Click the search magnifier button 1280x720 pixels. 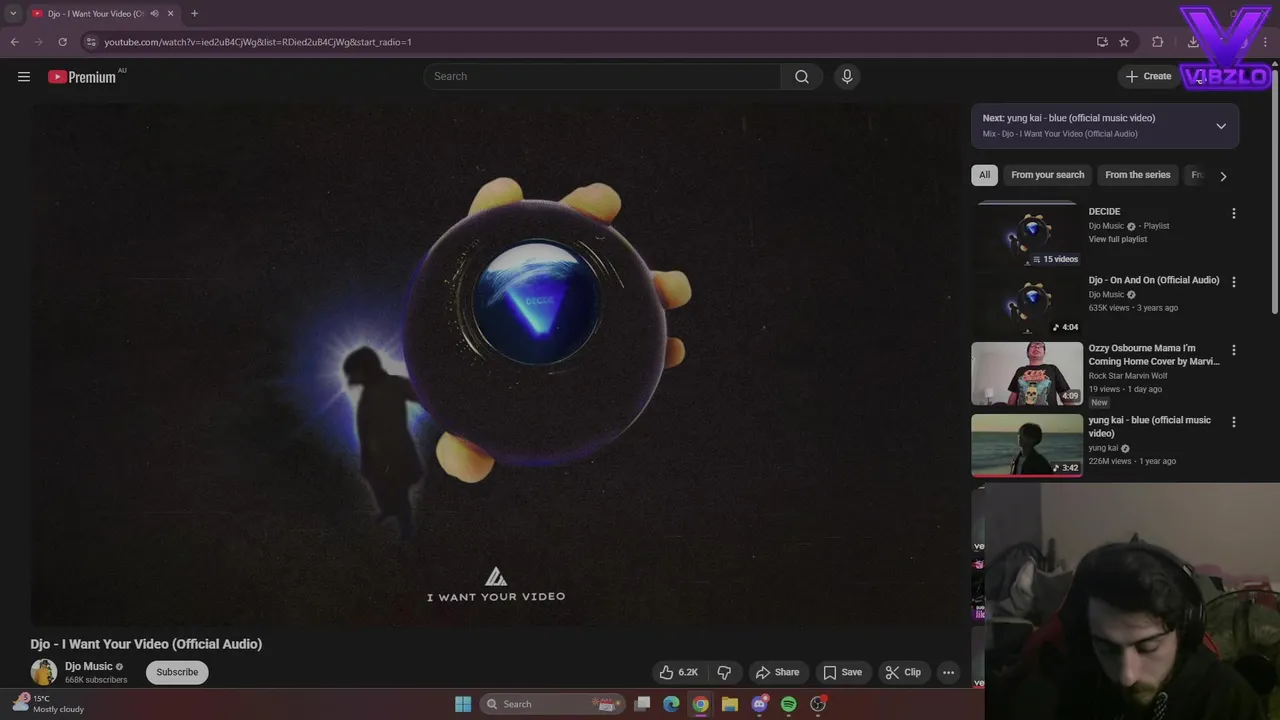click(x=802, y=76)
